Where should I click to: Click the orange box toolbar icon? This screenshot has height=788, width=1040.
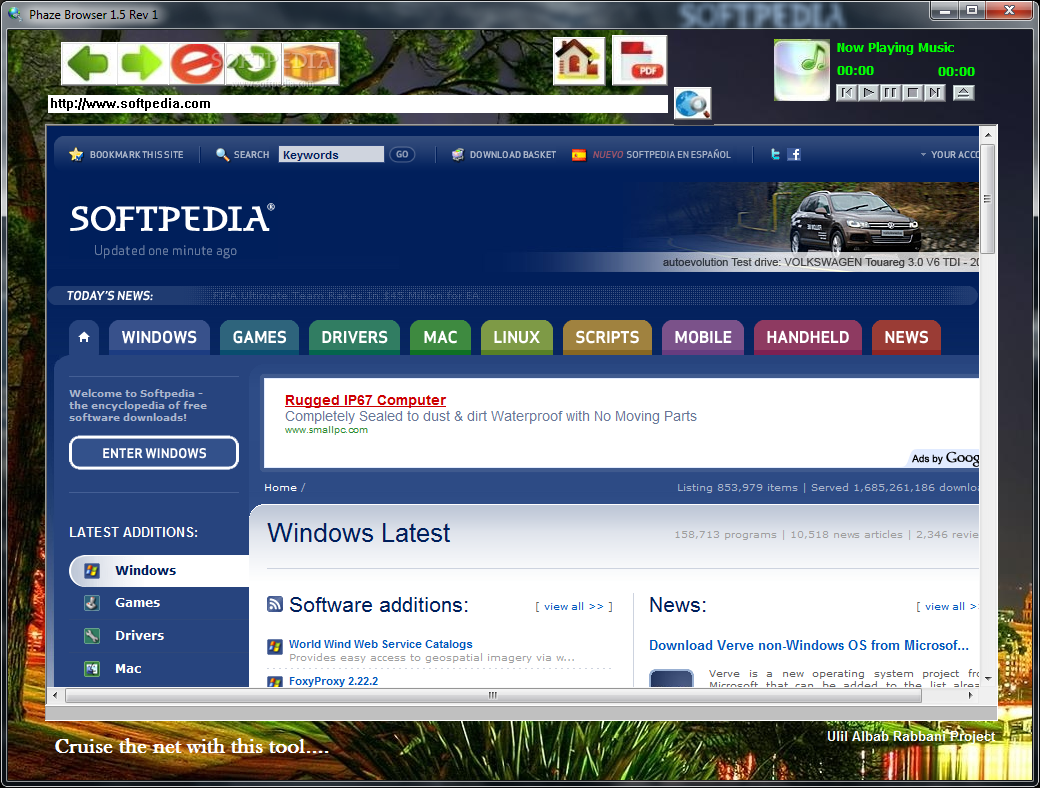[310, 63]
